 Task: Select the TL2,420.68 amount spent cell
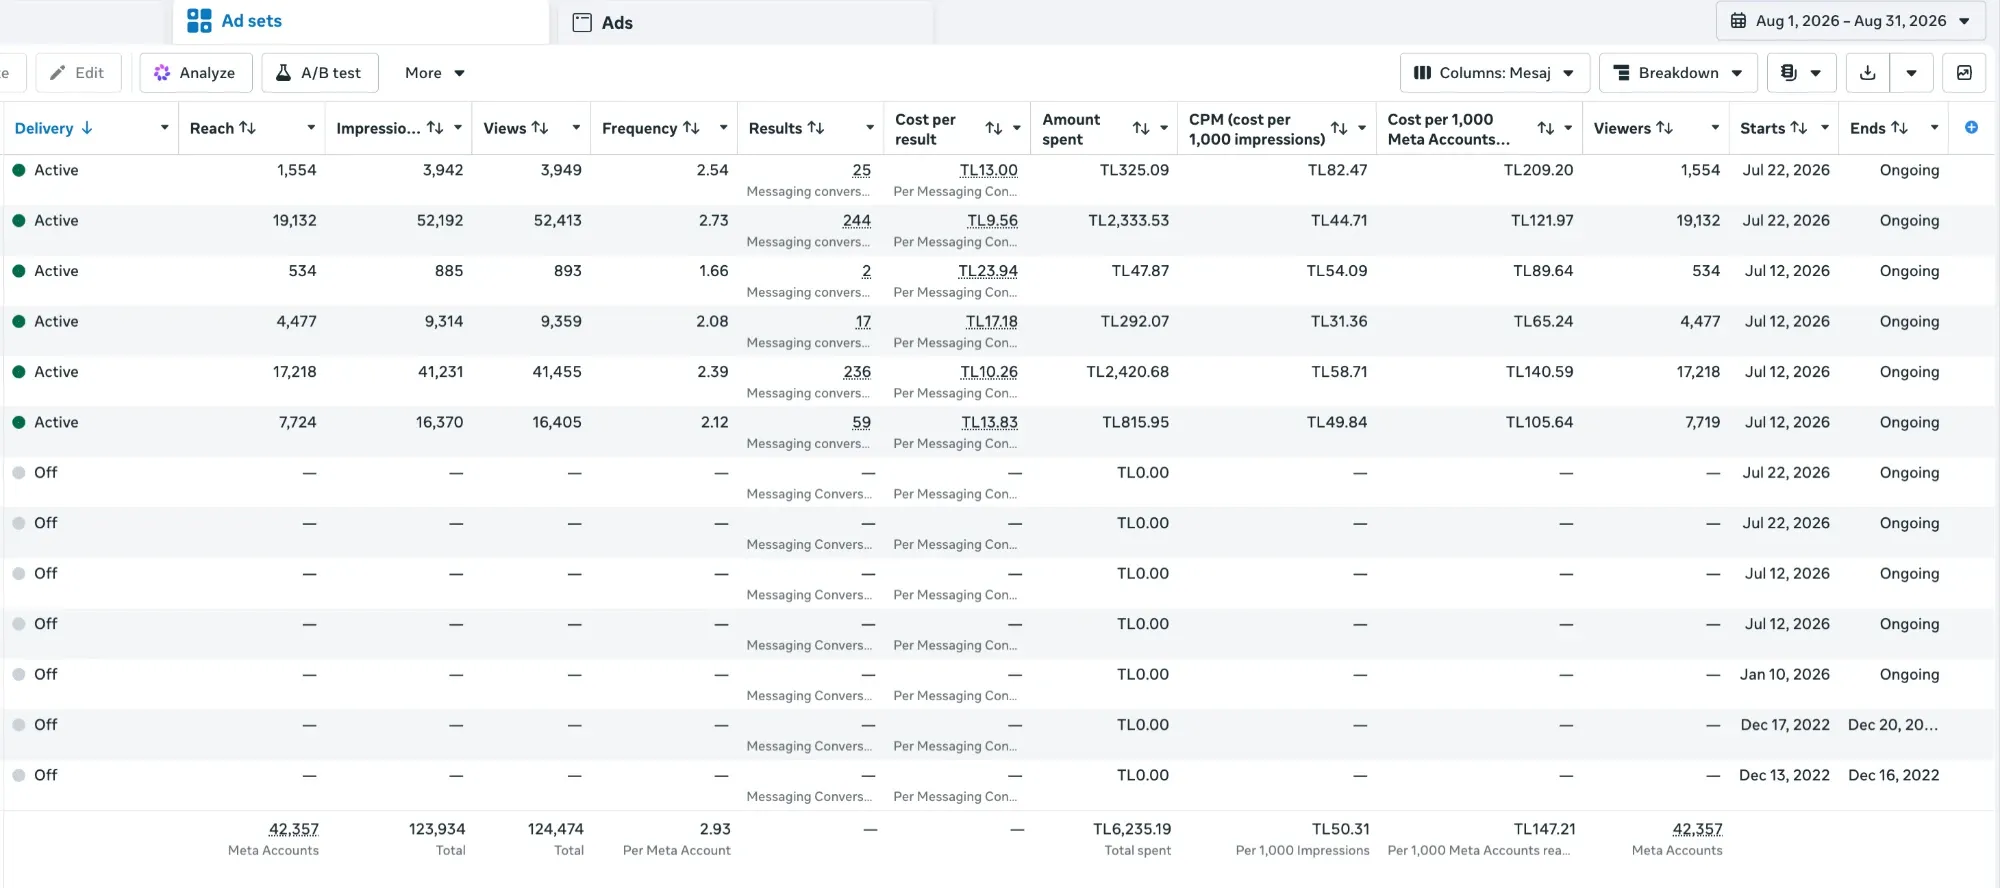[x=1128, y=372]
